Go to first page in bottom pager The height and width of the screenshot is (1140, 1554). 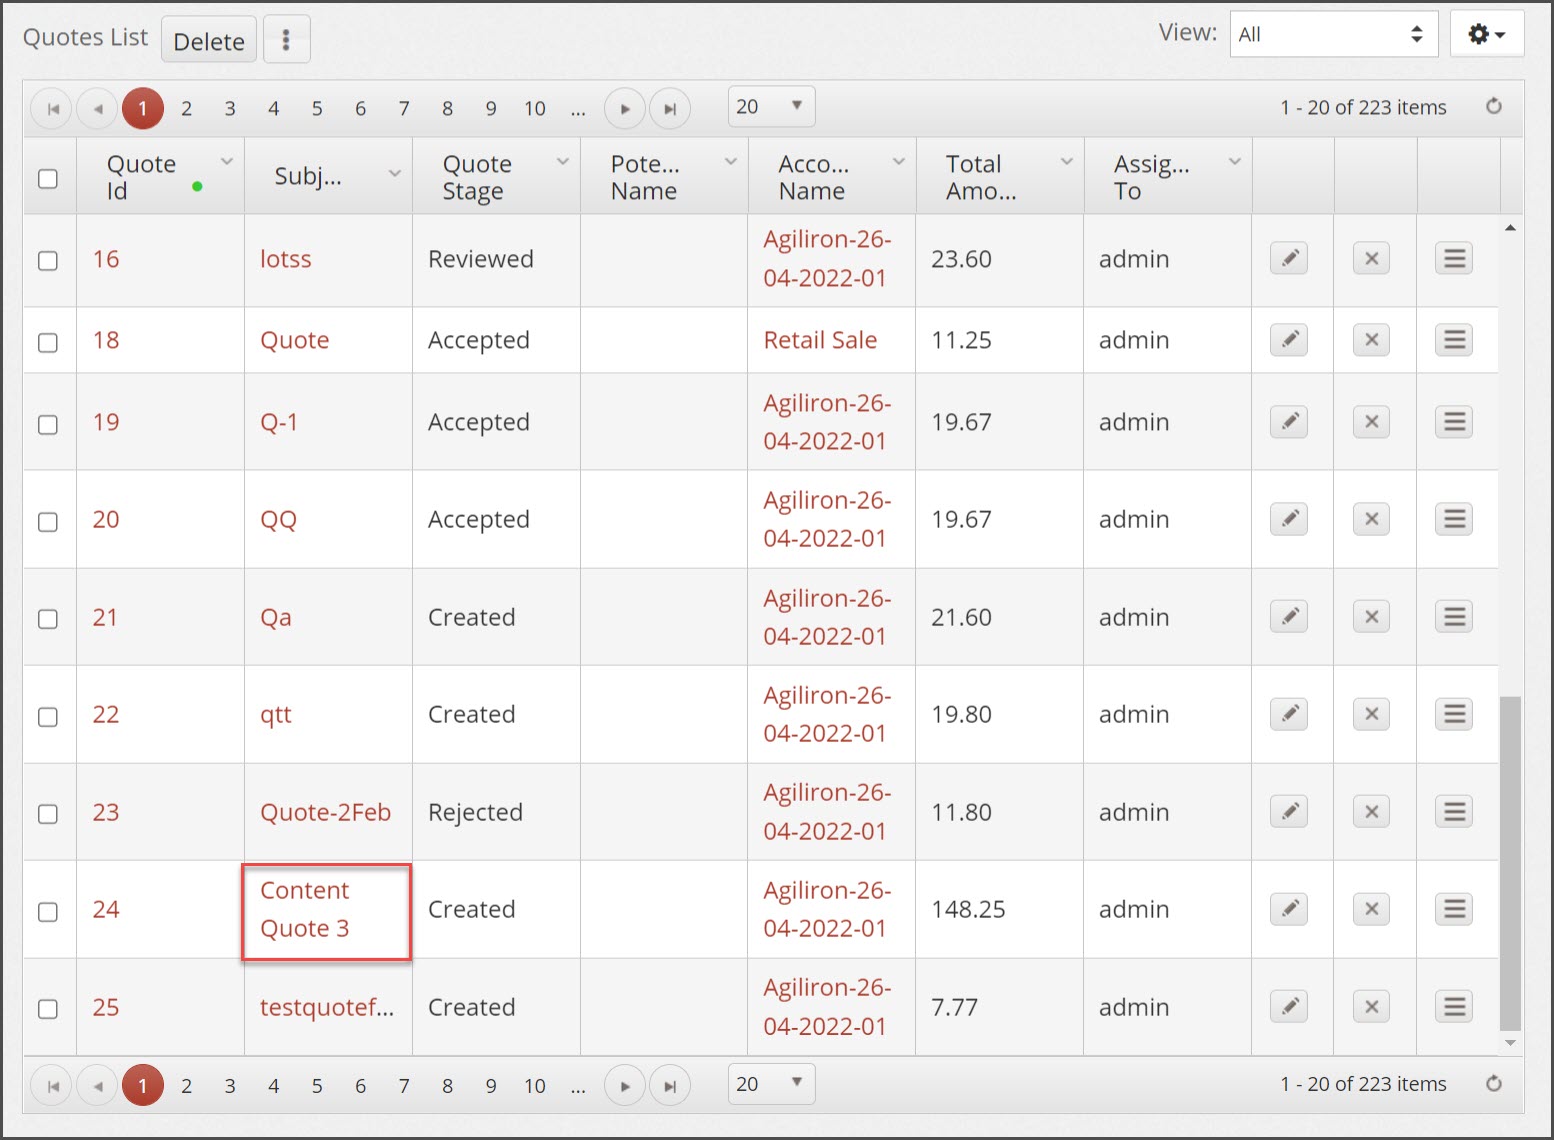[x=52, y=1086]
